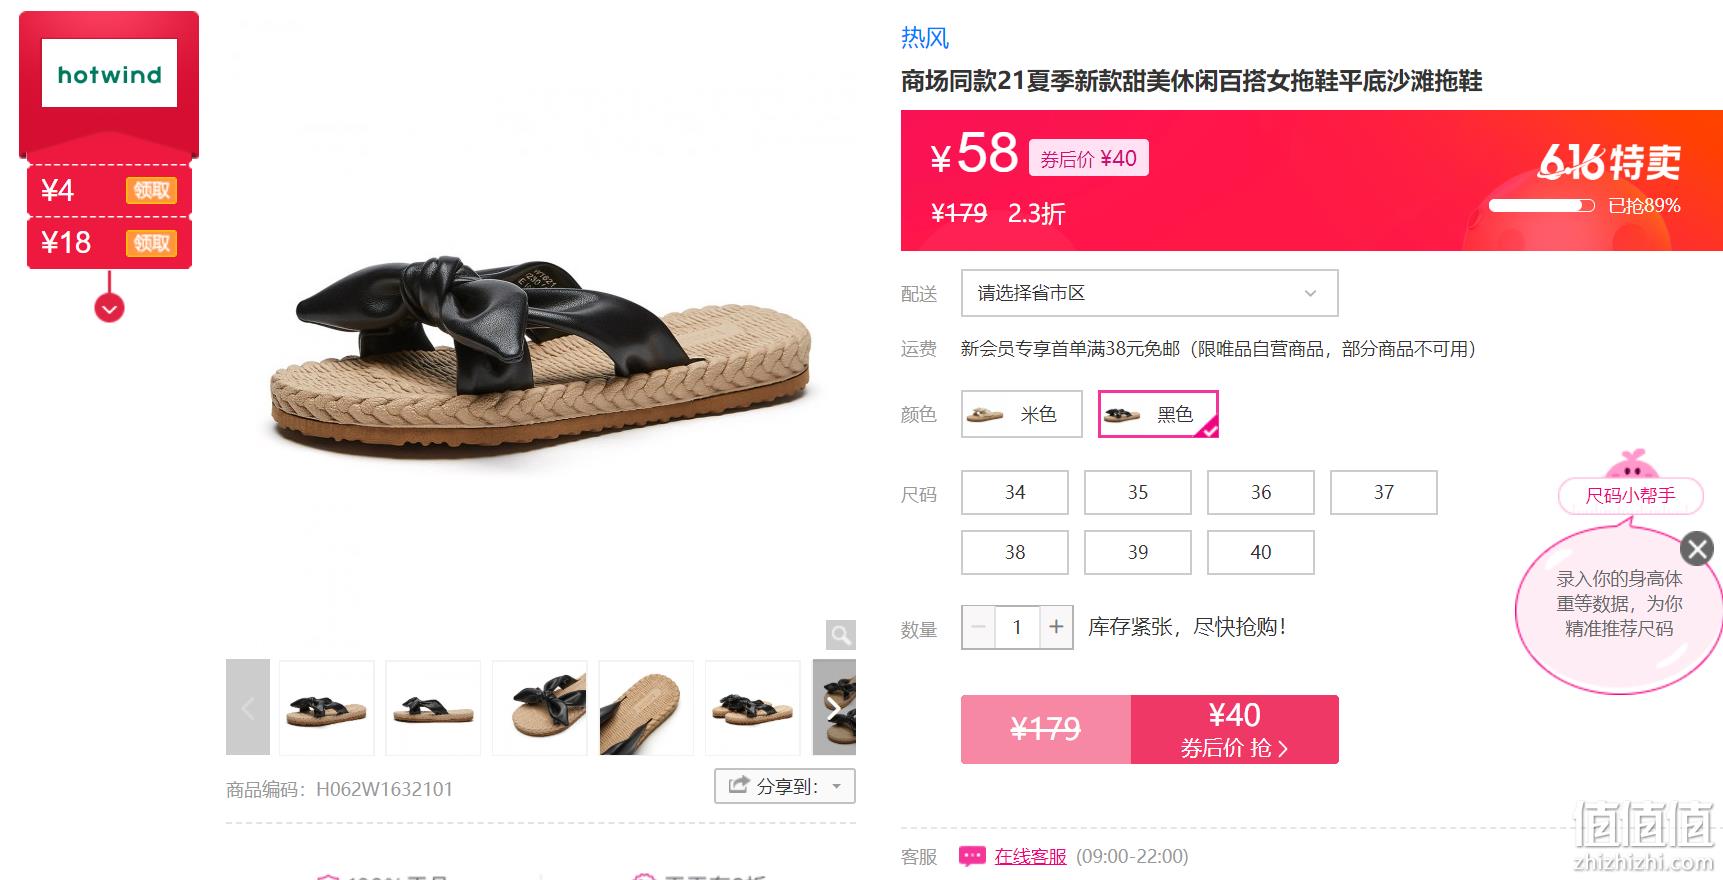
Task: Claim the ¥4 coupon
Action: [x=151, y=190]
